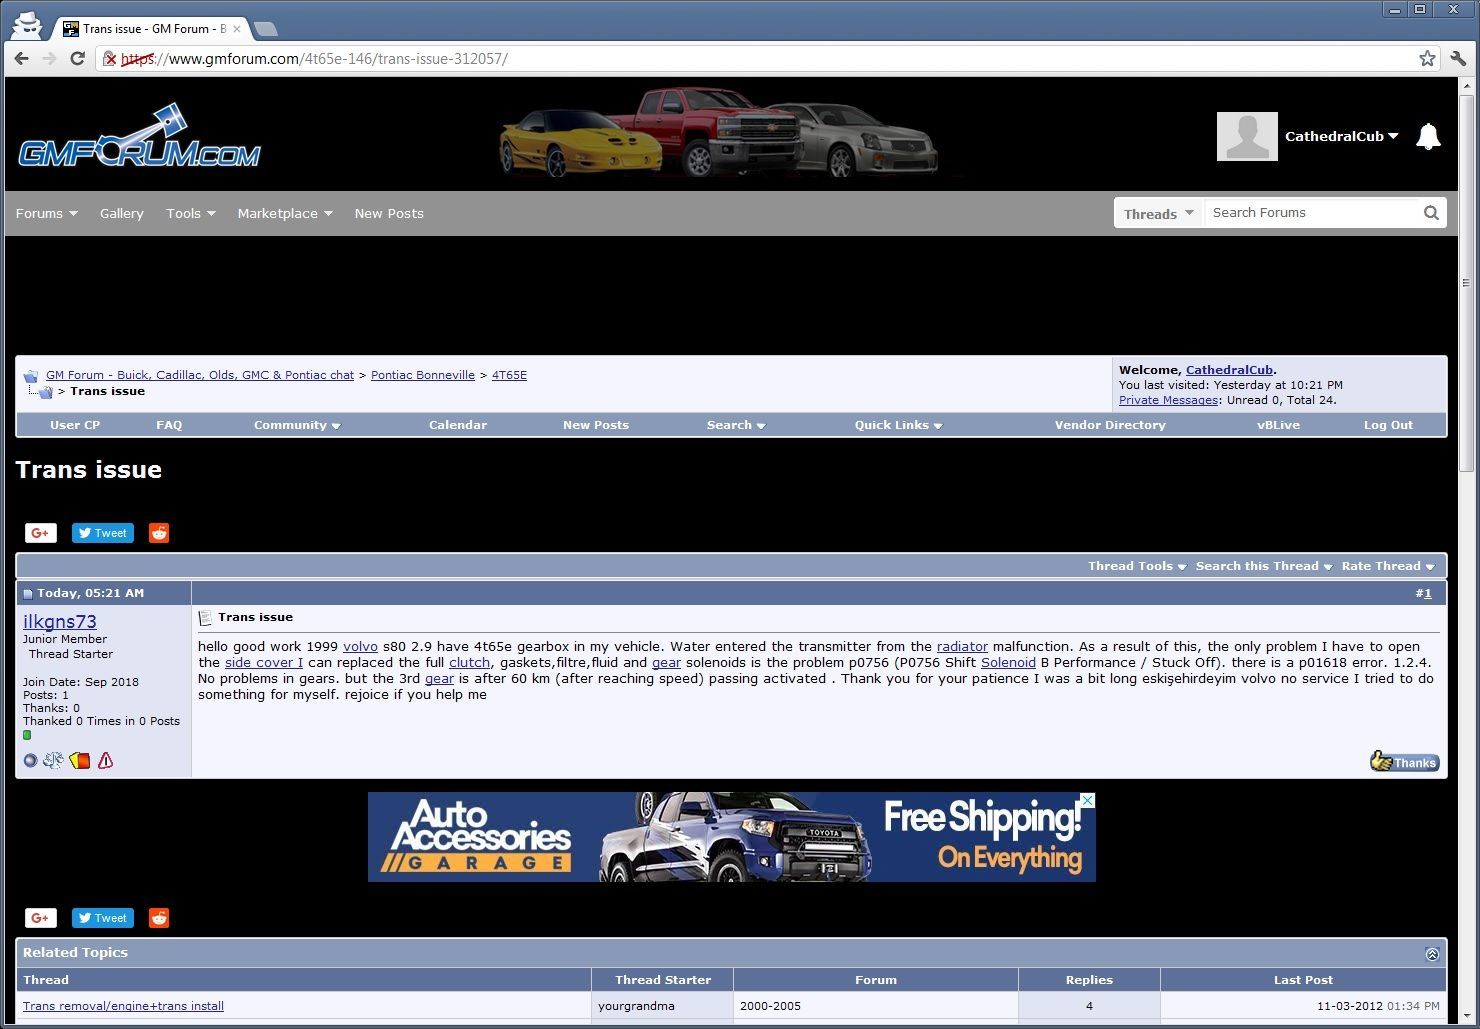Screen dimensions: 1480x1029
Task: Click into the Search Forums text field
Action: 1310,213
